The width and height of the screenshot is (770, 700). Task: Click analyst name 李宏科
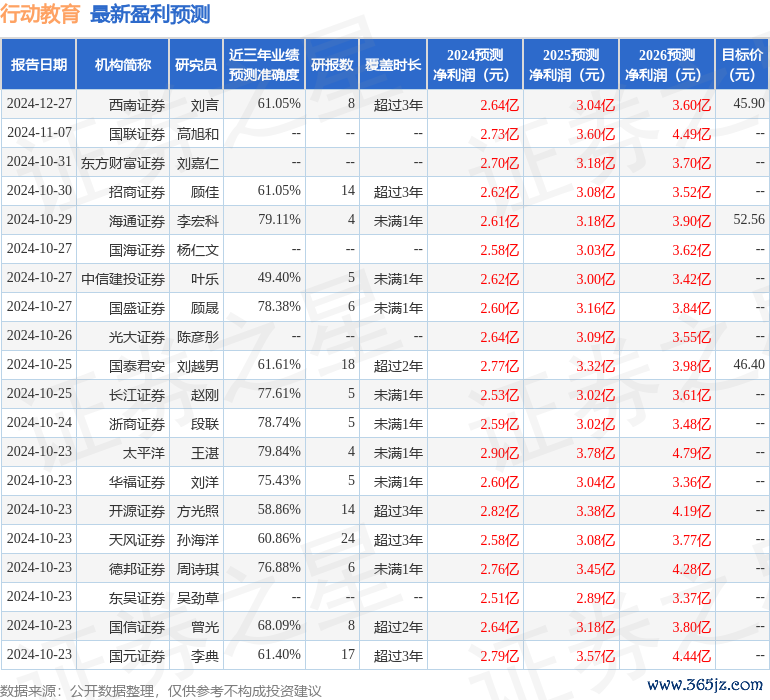[197, 221]
